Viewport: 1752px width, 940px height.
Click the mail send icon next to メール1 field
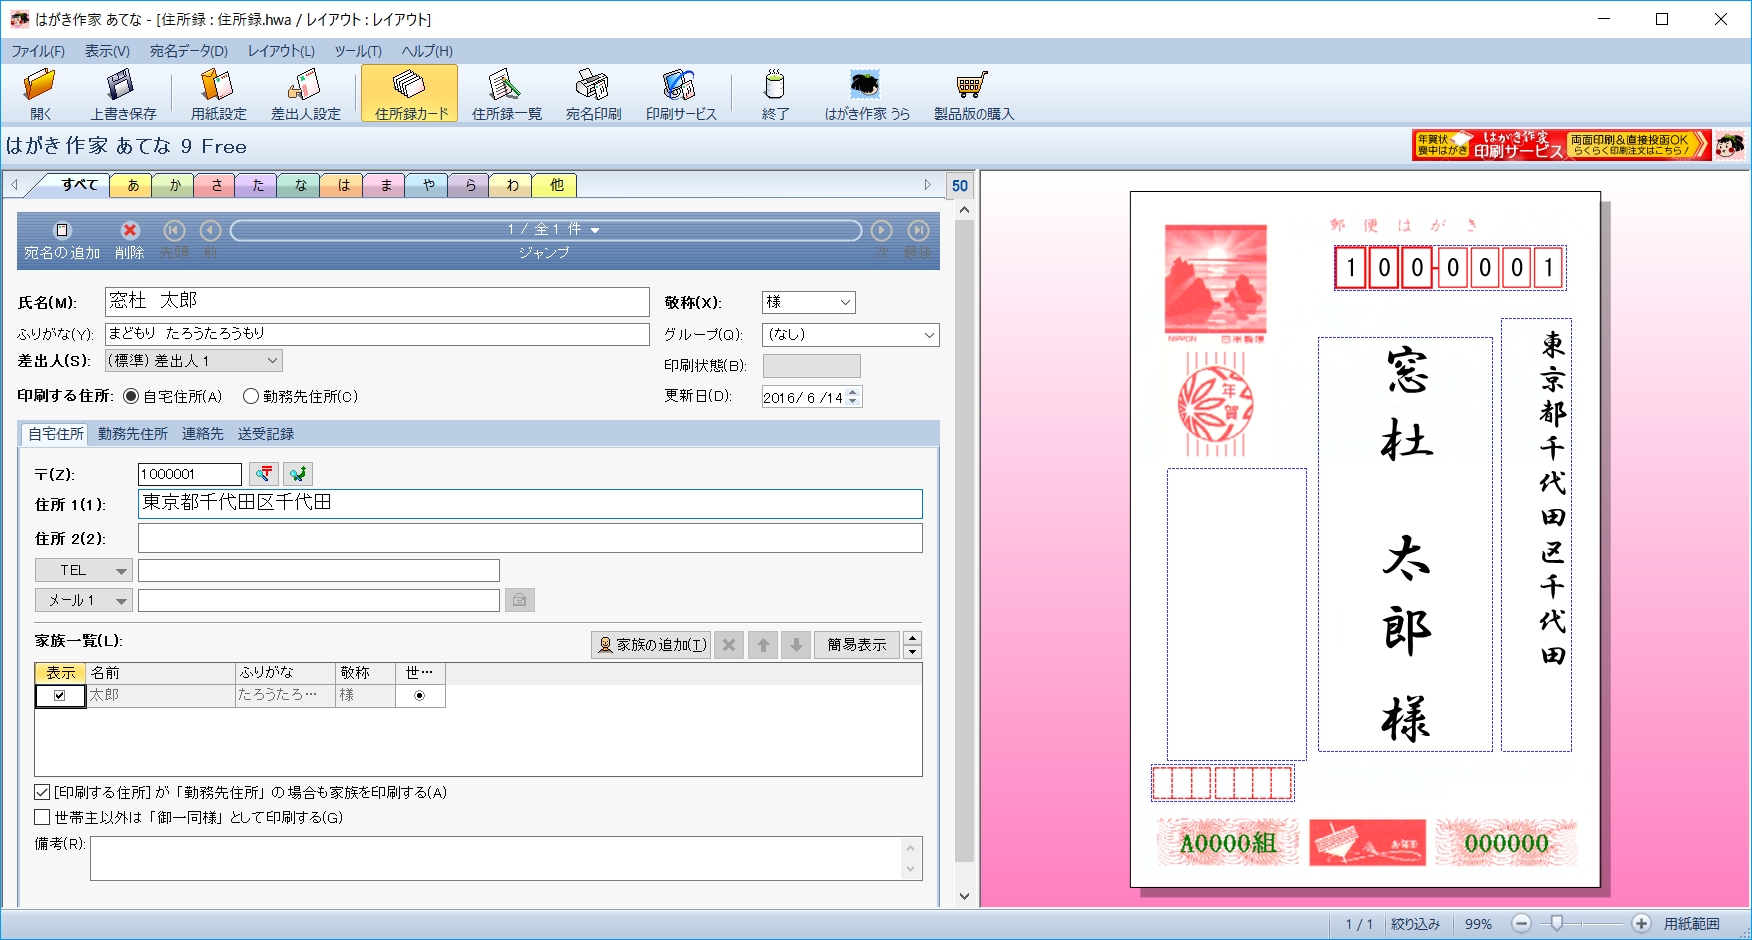(519, 600)
